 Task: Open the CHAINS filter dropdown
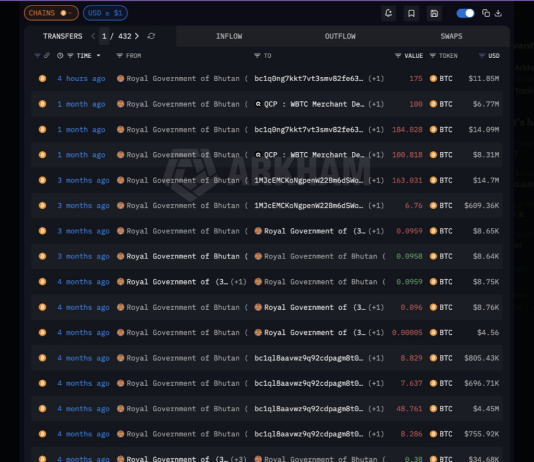tap(51, 13)
